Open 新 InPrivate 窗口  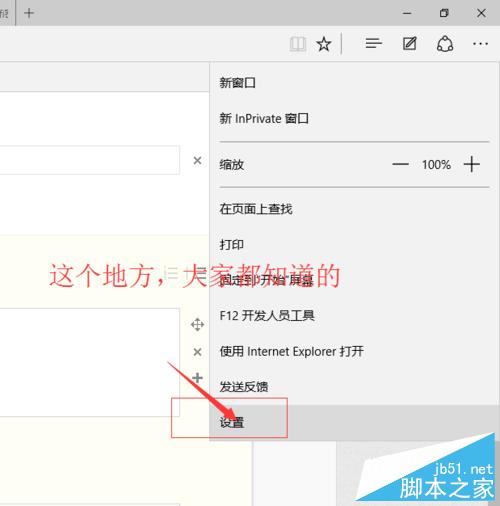(x=354, y=119)
